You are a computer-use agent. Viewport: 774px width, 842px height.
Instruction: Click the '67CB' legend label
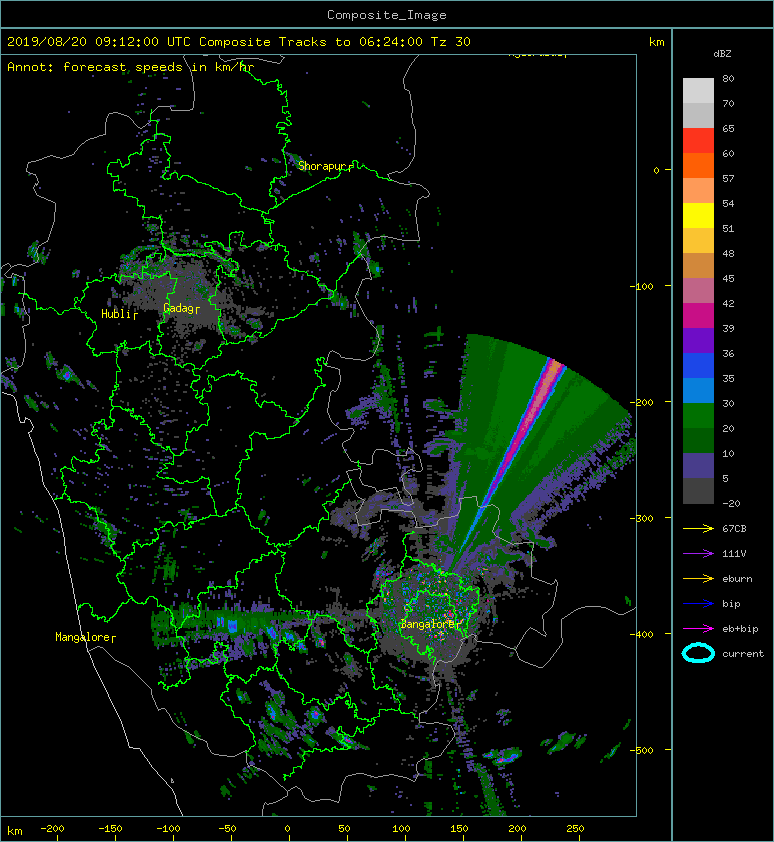coord(734,529)
